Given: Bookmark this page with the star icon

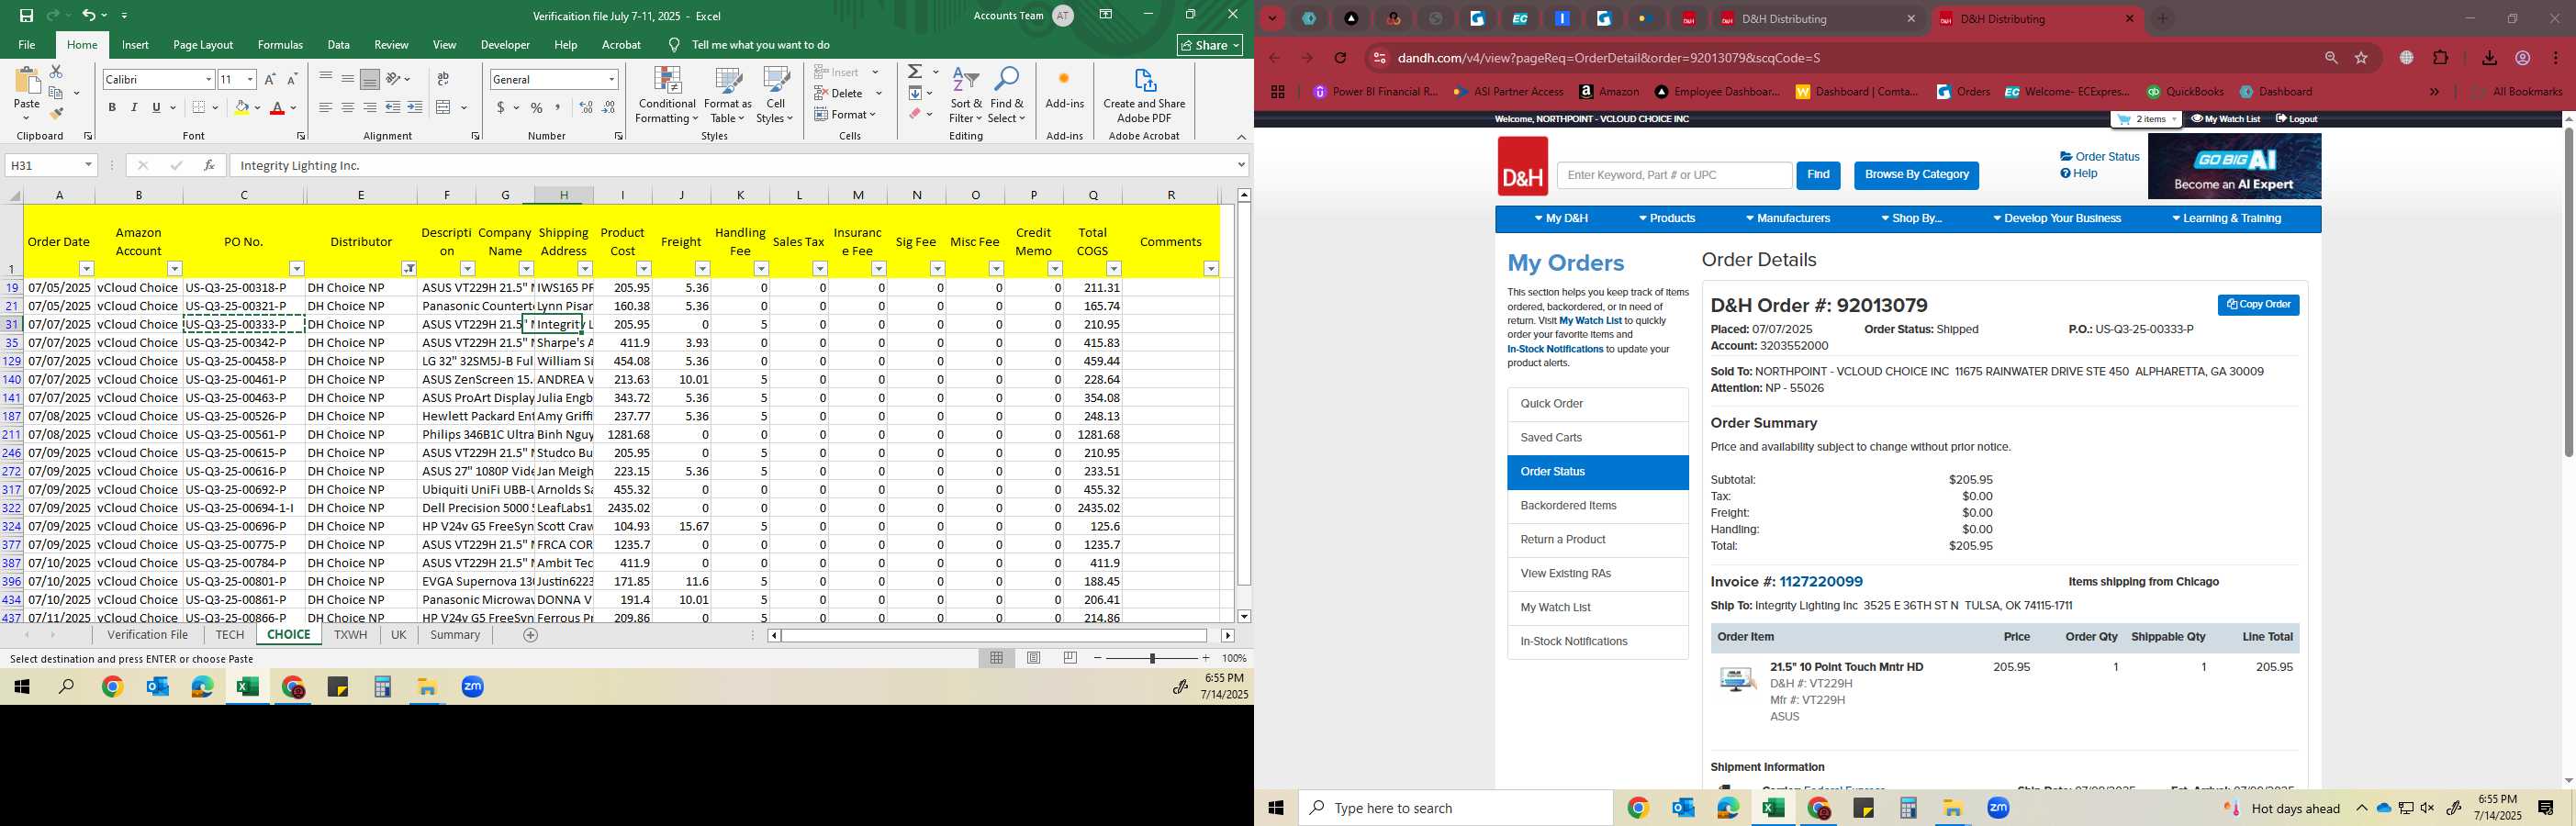Looking at the screenshot, I should click(x=2362, y=58).
